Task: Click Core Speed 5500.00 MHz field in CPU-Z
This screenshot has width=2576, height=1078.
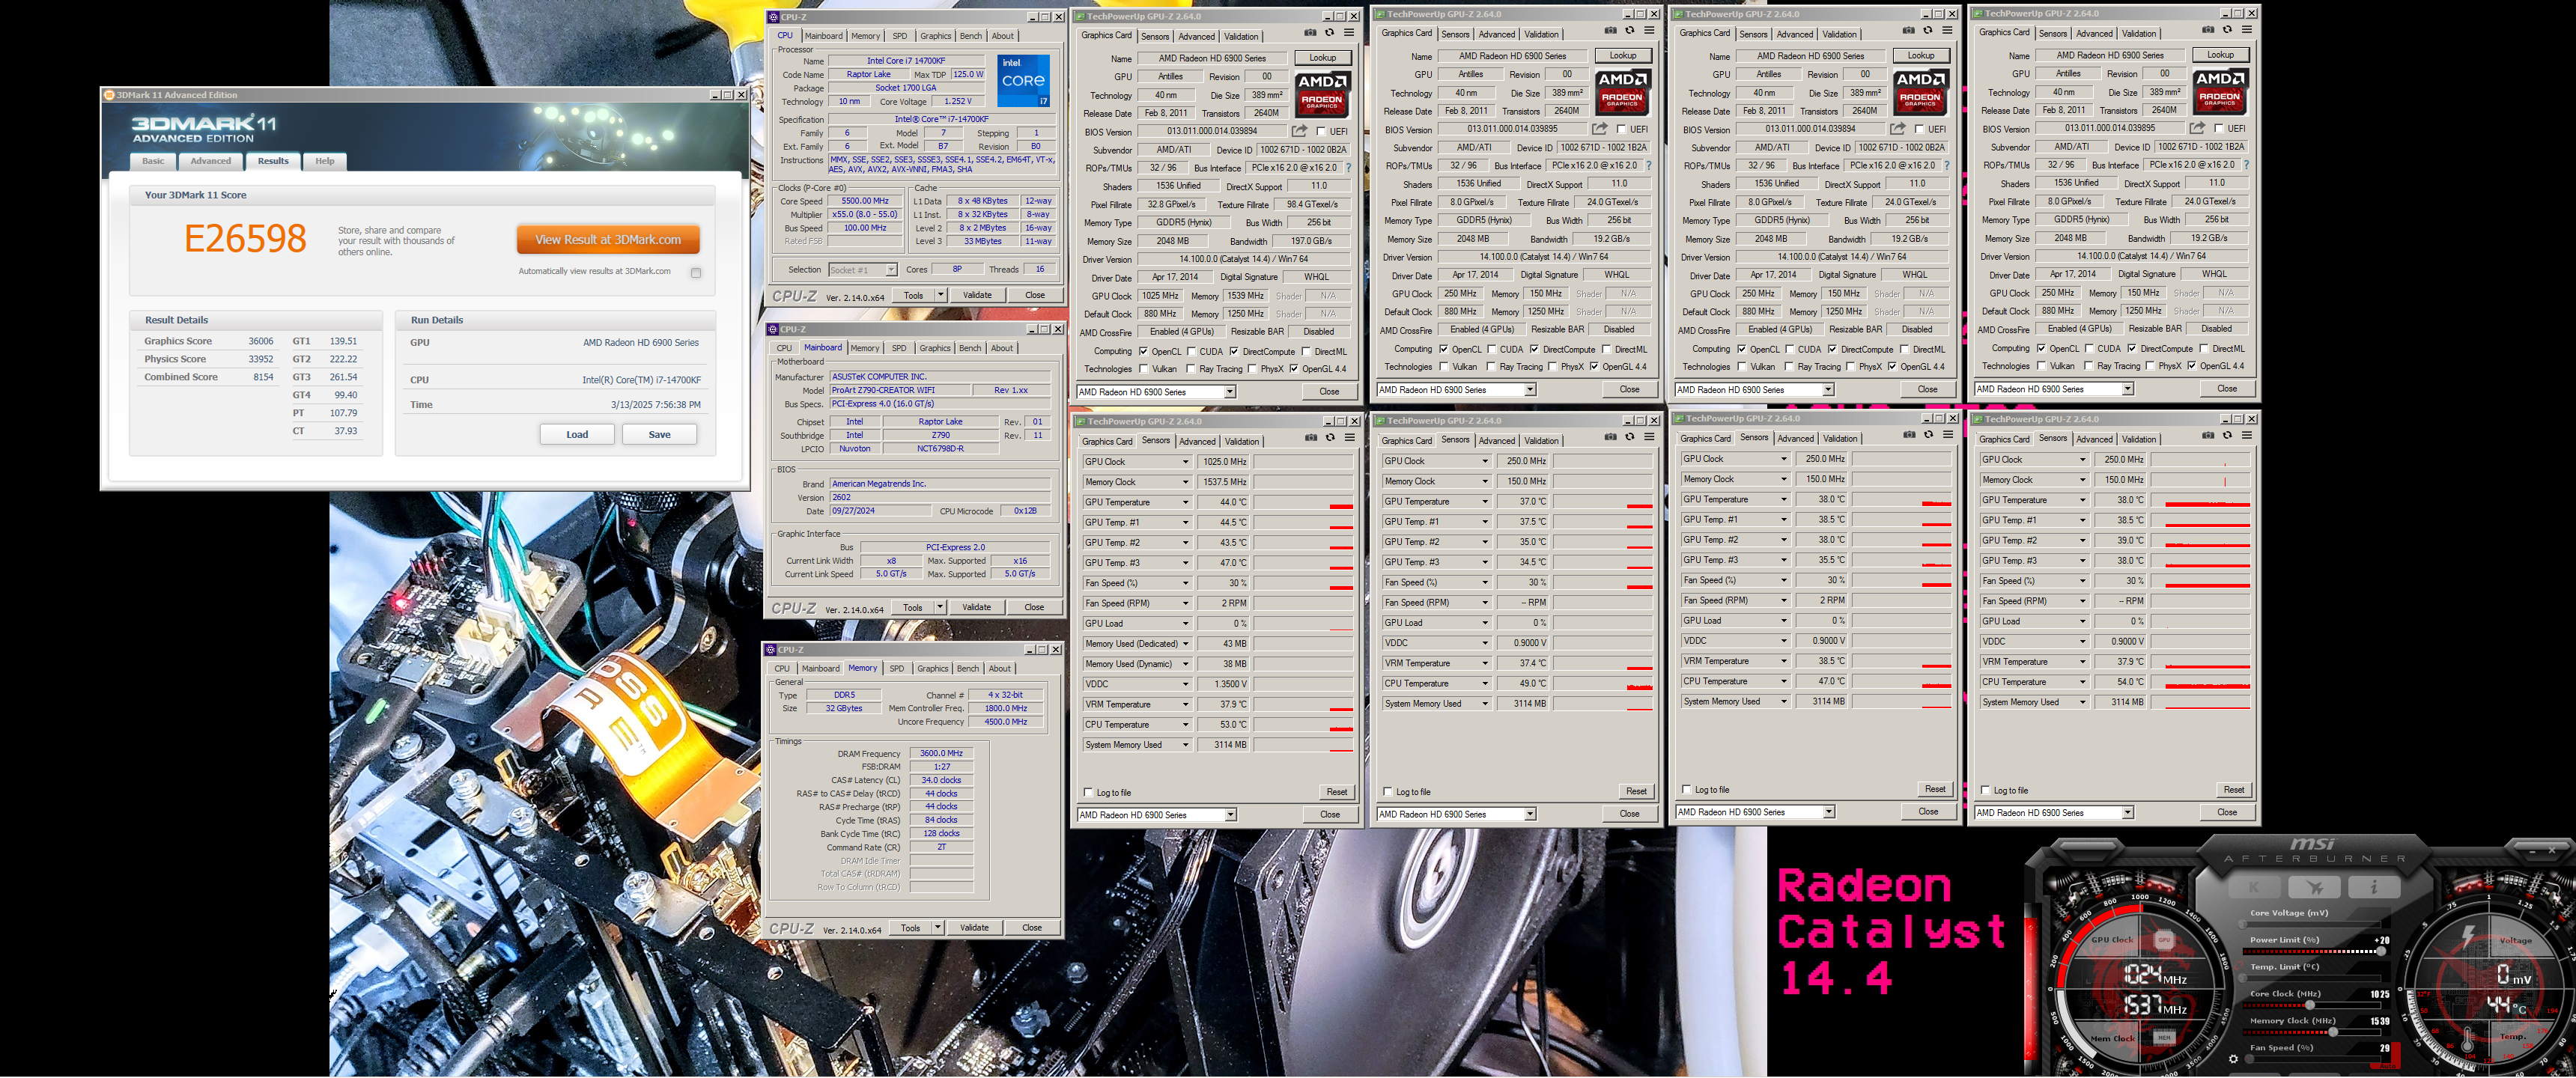Action: point(865,201)
